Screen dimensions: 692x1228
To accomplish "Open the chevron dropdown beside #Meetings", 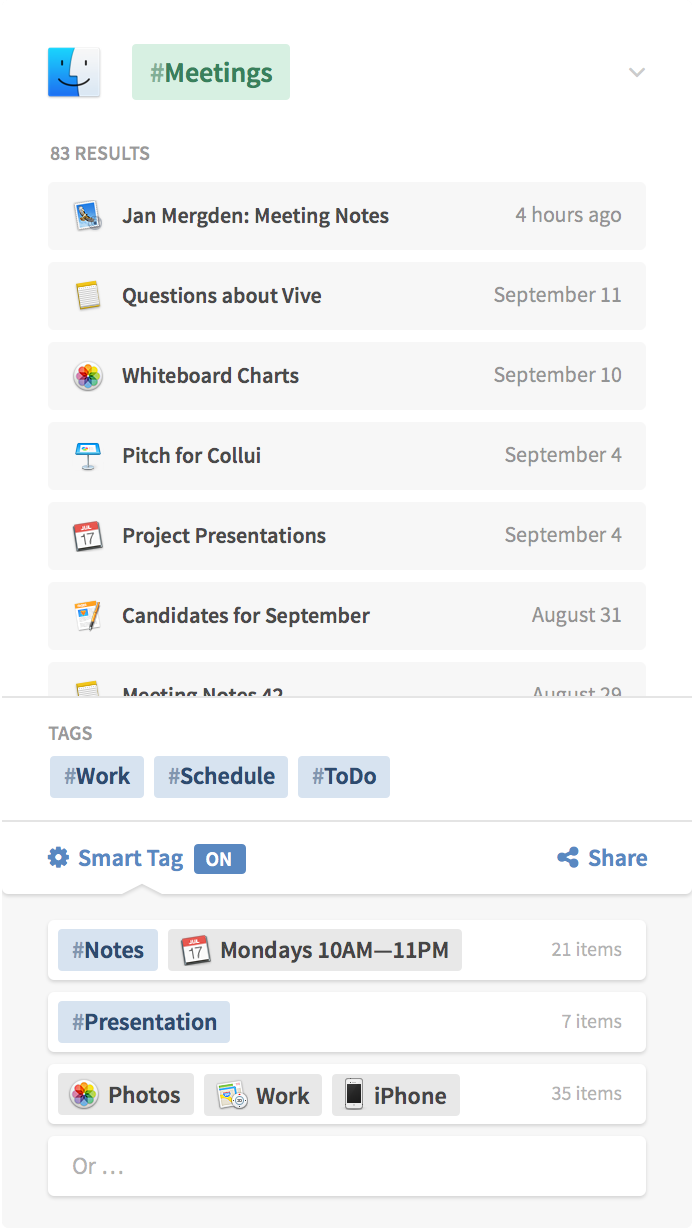I will (637, 72).
